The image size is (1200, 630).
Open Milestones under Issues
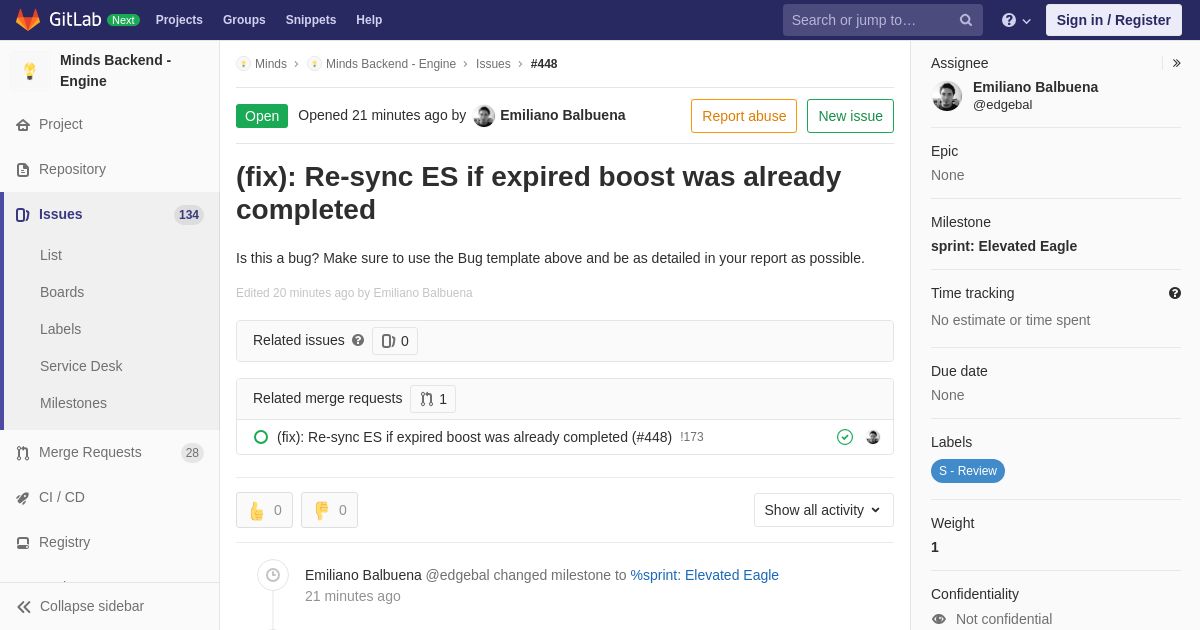coord(73,403)
